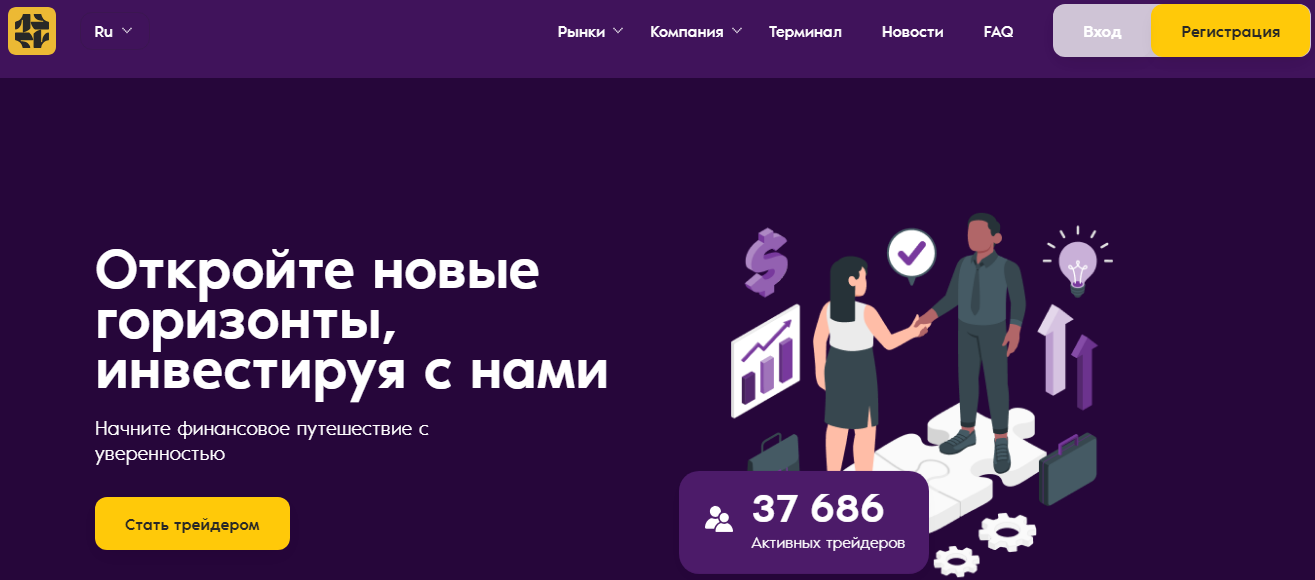Click the Регистрация button

coord(1230,31)
